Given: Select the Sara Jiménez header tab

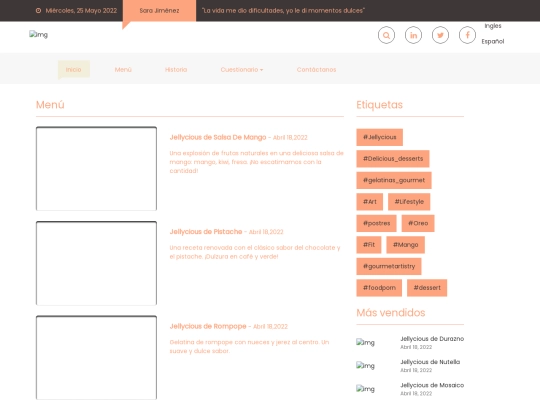Looking at the screenshot, I should pyautogui.click(x=159, y=11).
